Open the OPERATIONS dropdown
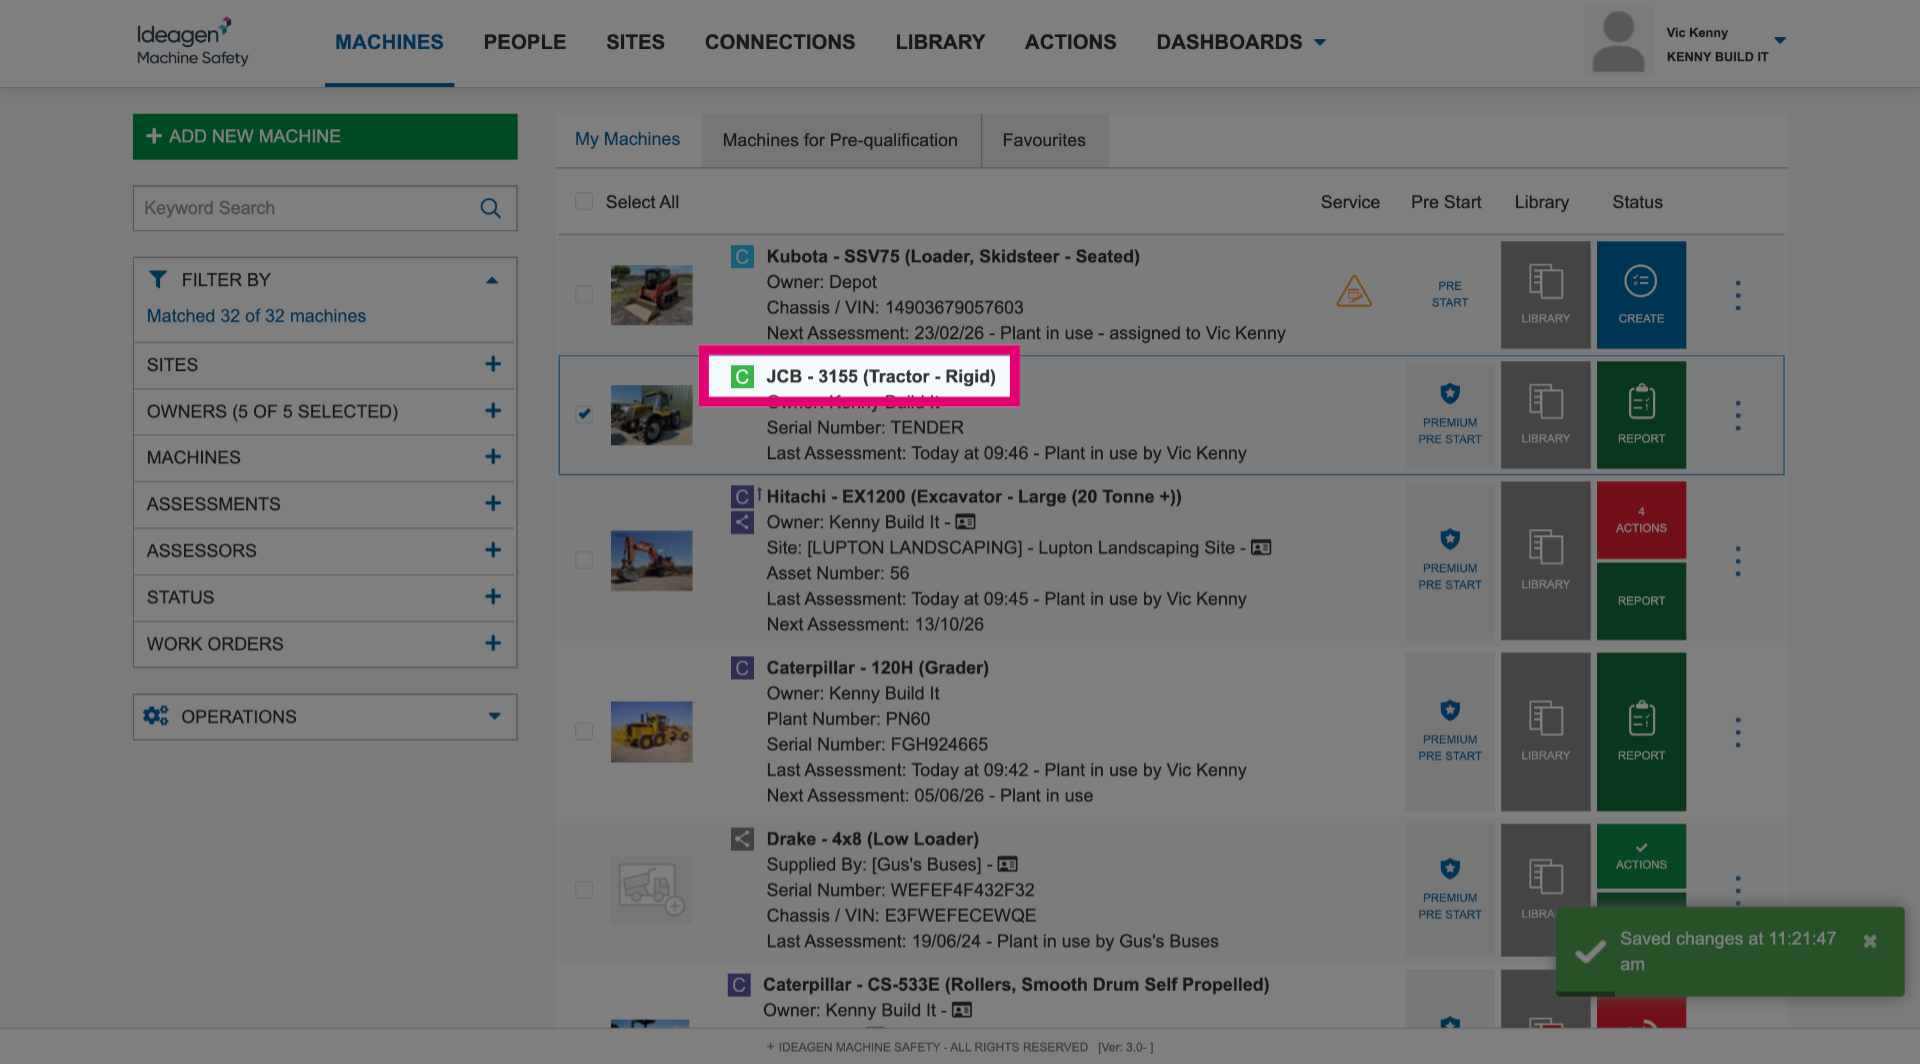This screenshot has height=1064, width=1920. tap(325, 717)
